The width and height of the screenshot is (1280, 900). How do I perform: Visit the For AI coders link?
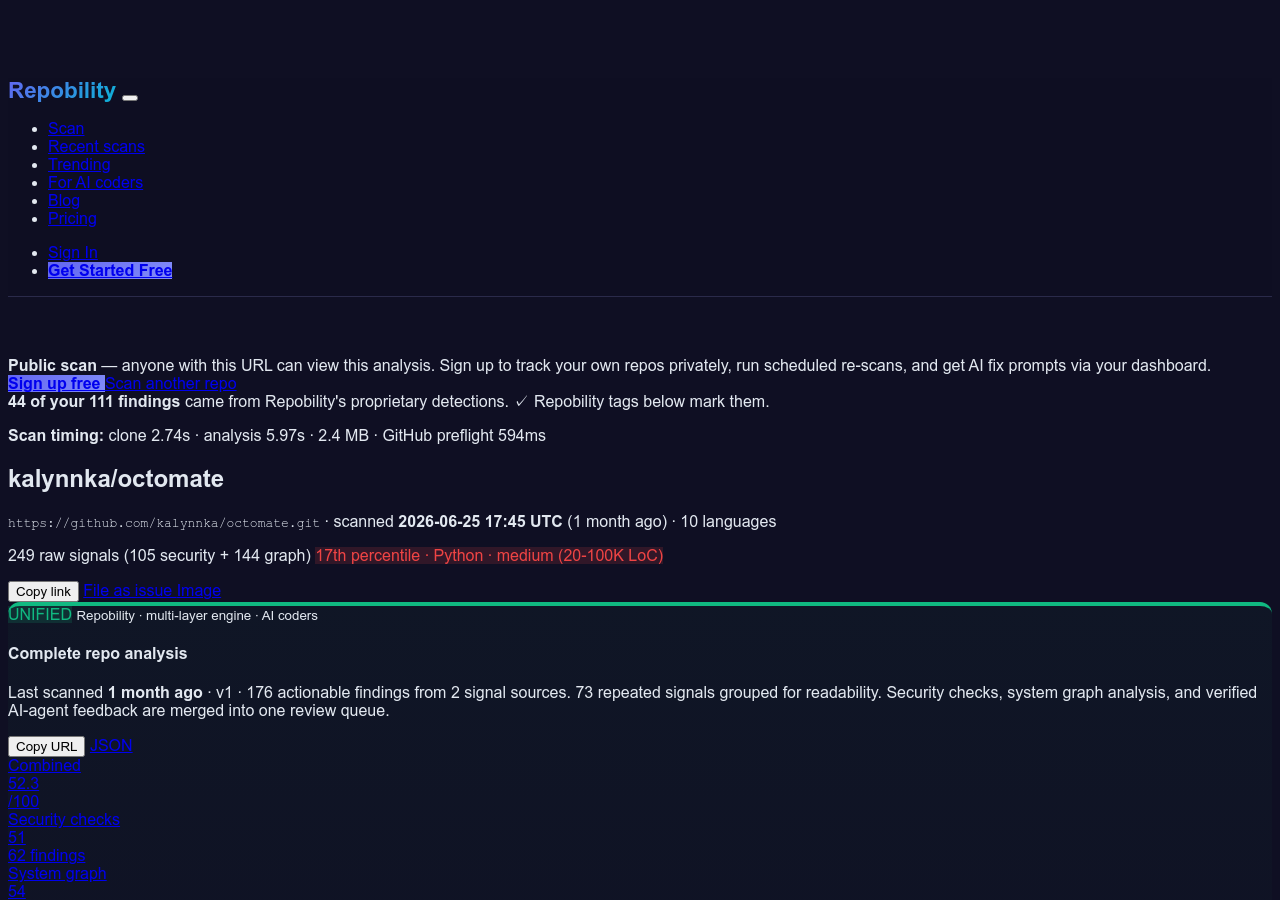point(95,182)
